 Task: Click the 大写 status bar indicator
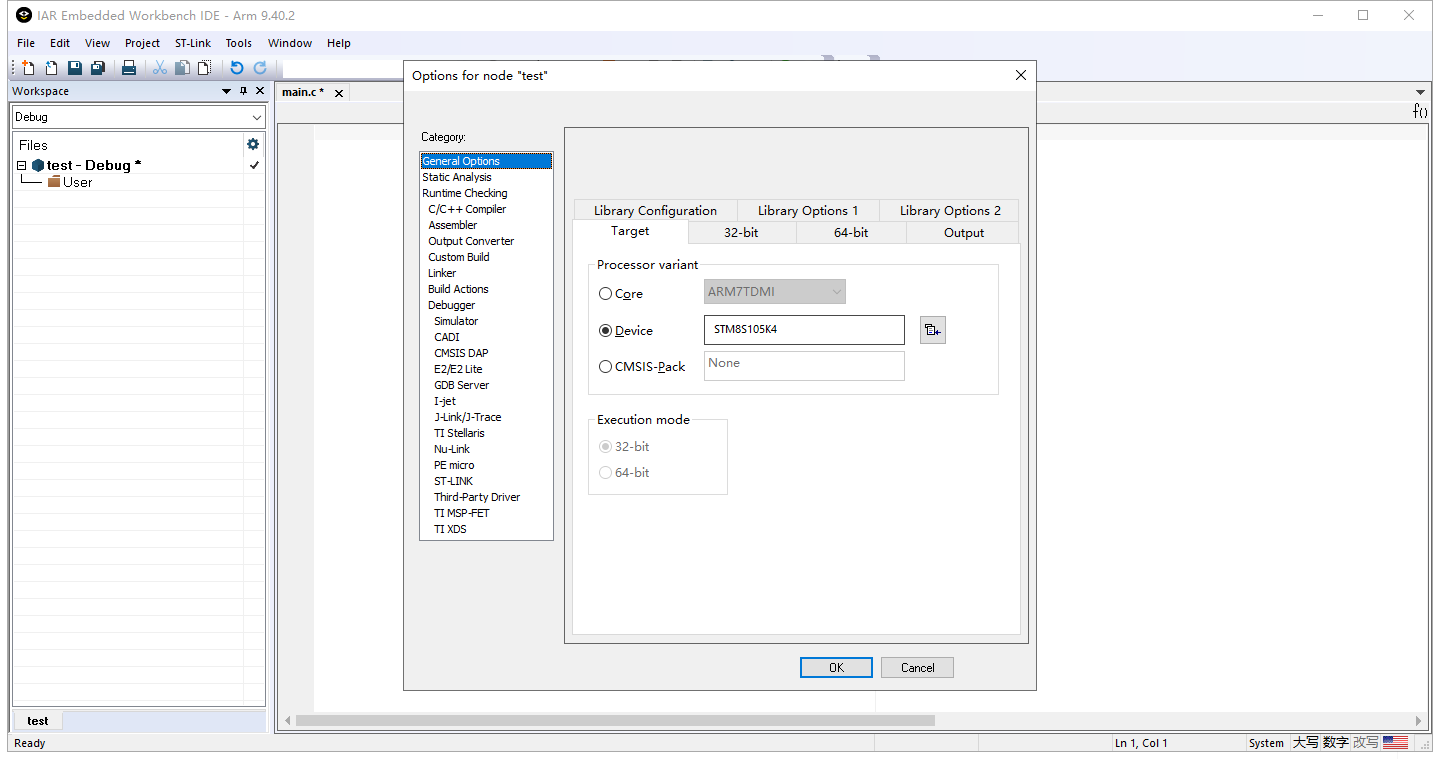click(1305, 742)
